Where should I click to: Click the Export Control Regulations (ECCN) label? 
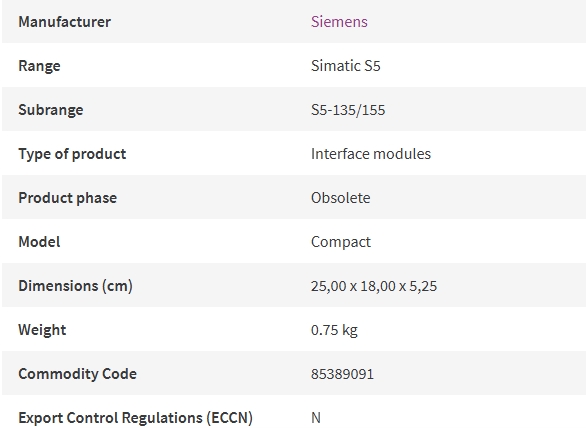136,418
